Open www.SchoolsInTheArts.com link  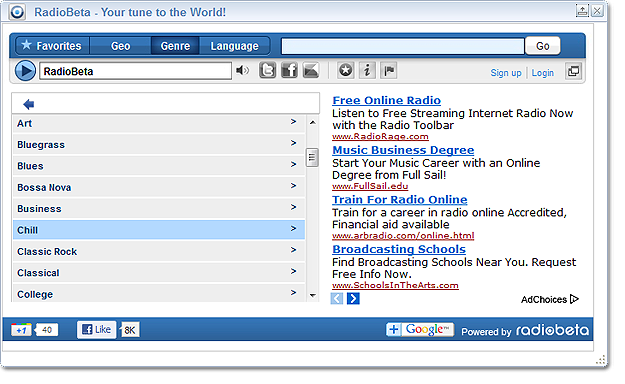395,285
